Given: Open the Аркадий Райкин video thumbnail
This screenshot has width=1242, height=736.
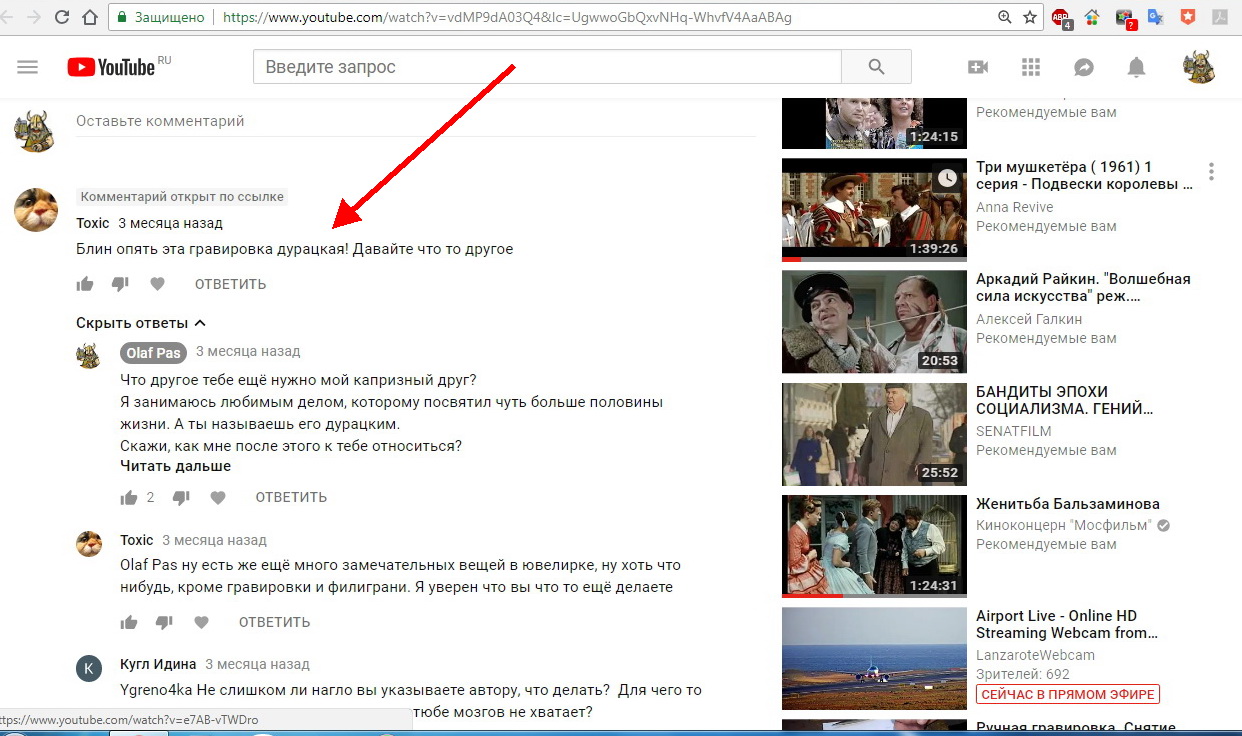Looking at the screenshot, I should tap(874, 321).
